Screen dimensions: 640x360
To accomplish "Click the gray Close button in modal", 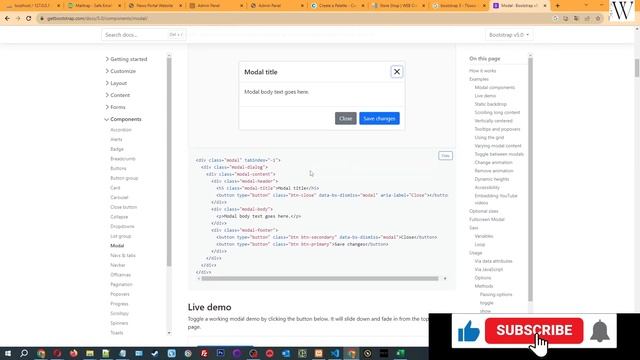I will point(345,118).
